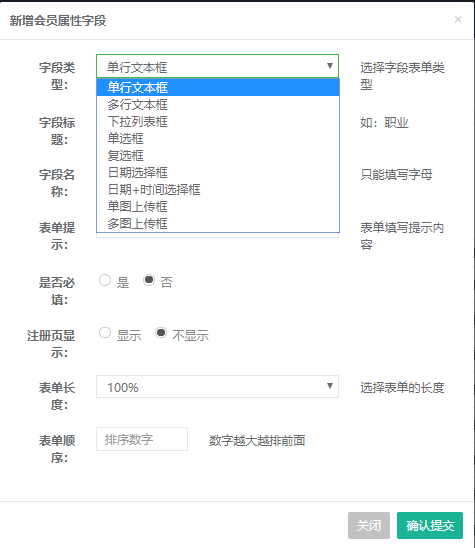Pick 下拉列表框 from the list
Screen dimensions: 475x548
coord(218,121)
